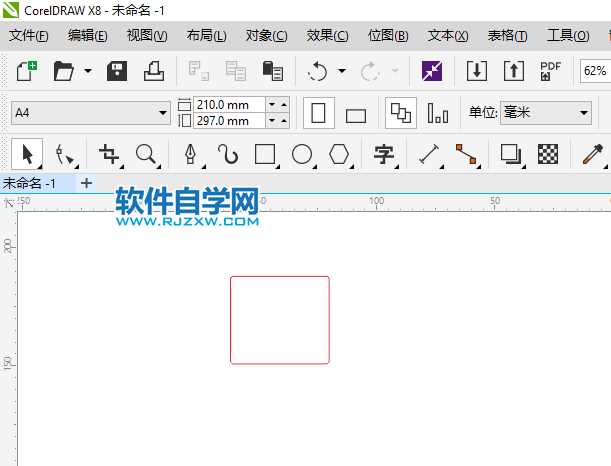Open the 效果(C) menu
The image size is (611, 466).
pyautogui.click(x=327, y=35)
